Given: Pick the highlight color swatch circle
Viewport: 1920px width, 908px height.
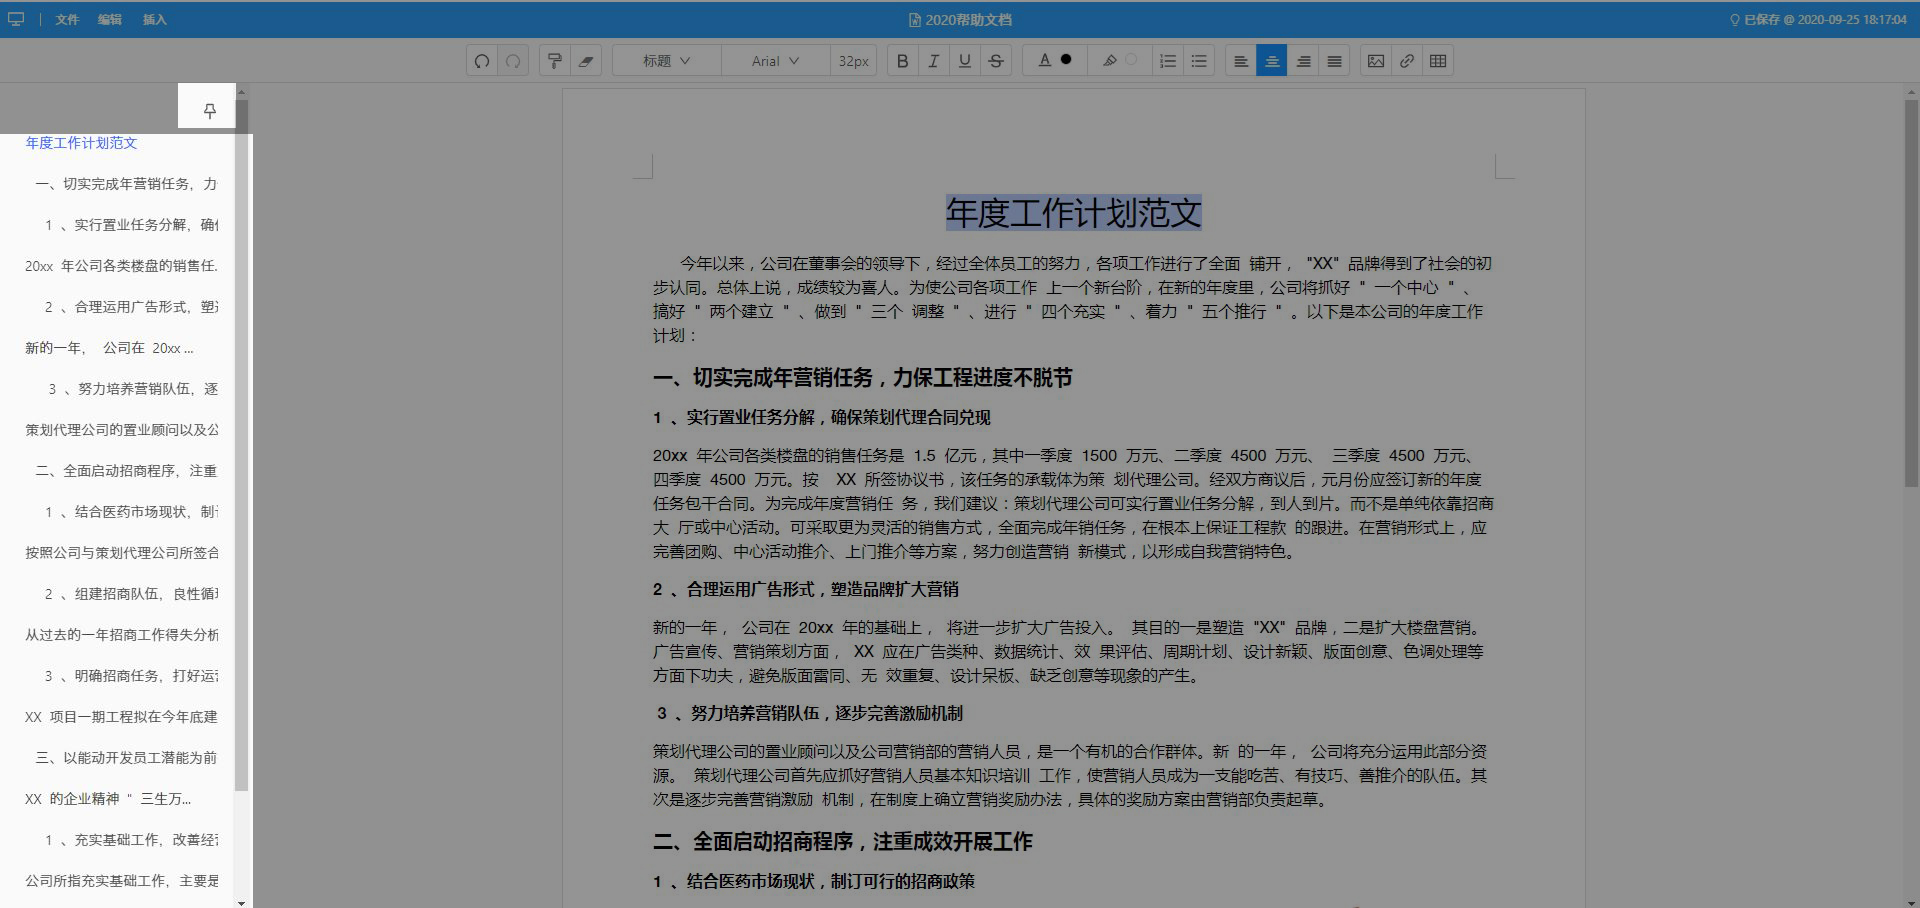Looking at the screenshot, I should pos(1131,60).
